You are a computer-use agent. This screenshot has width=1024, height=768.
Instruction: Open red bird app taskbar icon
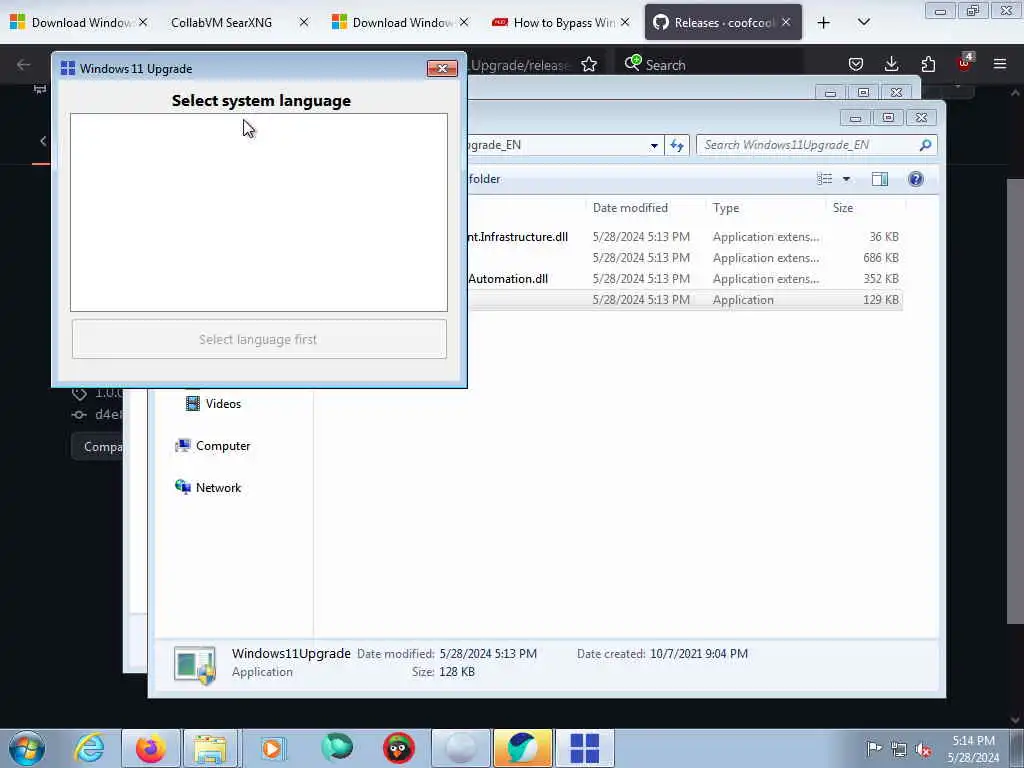[x=398, y=748]
